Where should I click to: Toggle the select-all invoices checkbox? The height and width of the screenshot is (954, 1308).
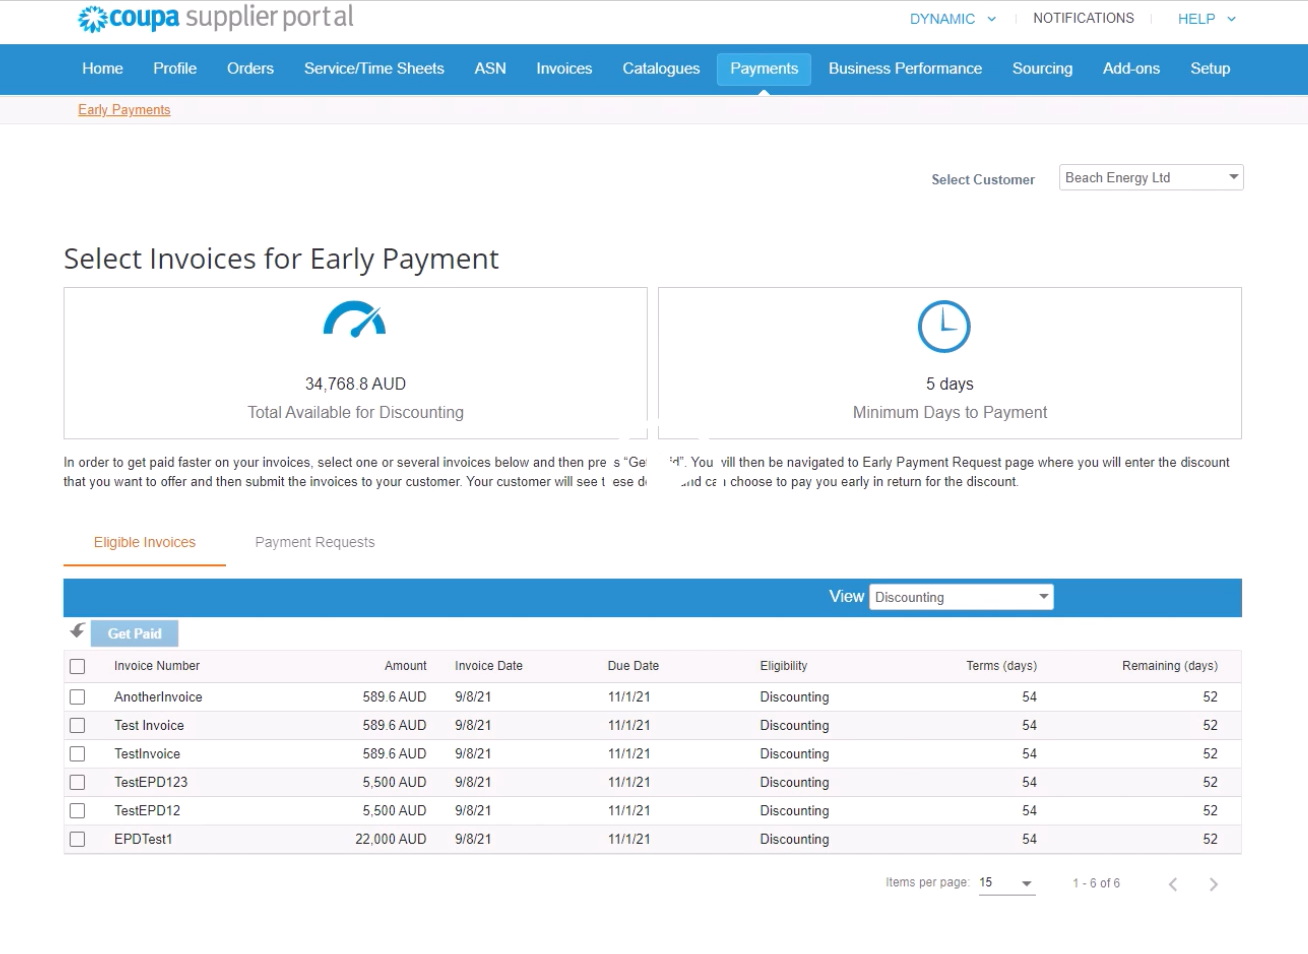[77, 666]
